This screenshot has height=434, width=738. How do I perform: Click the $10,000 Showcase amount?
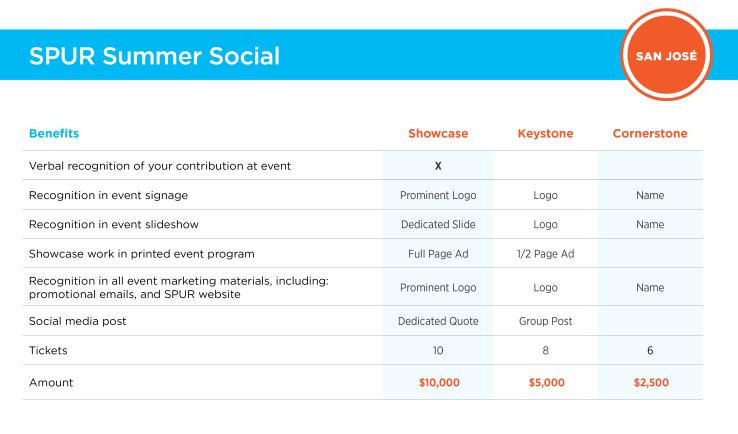[x=439, y=382]
